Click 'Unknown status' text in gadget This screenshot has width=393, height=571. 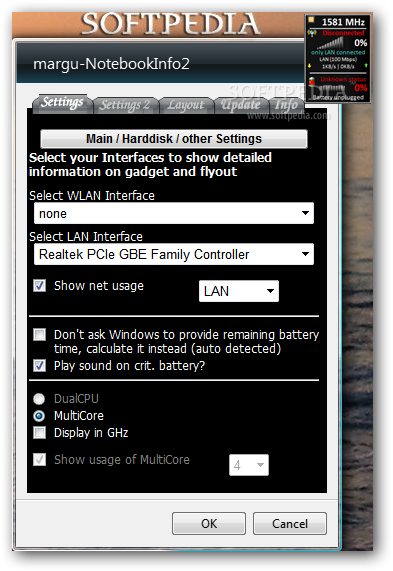tap(343, 79)
